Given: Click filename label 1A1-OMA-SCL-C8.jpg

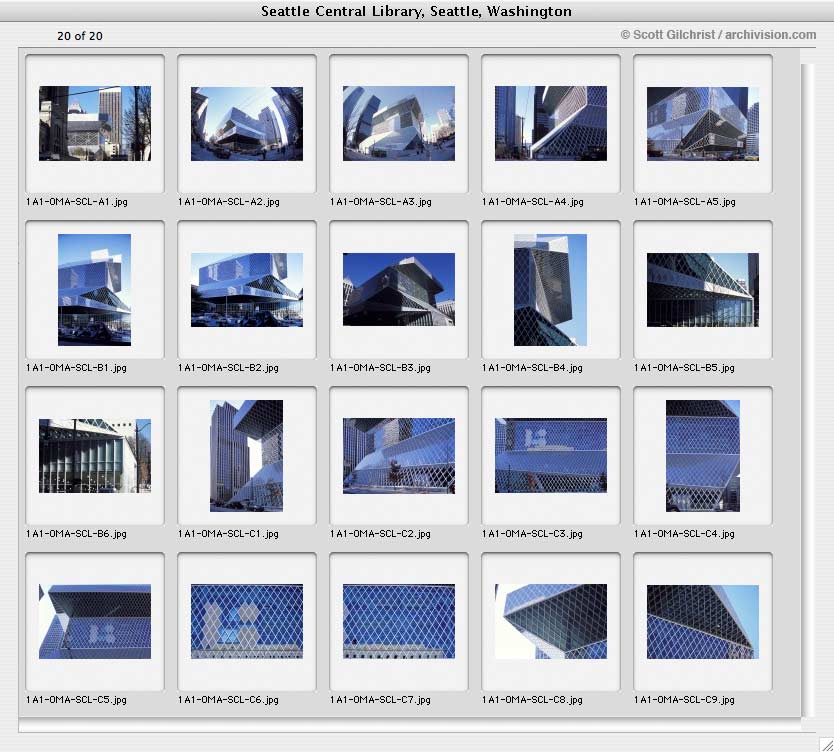Looking at the screenshot, I should 532,699.
